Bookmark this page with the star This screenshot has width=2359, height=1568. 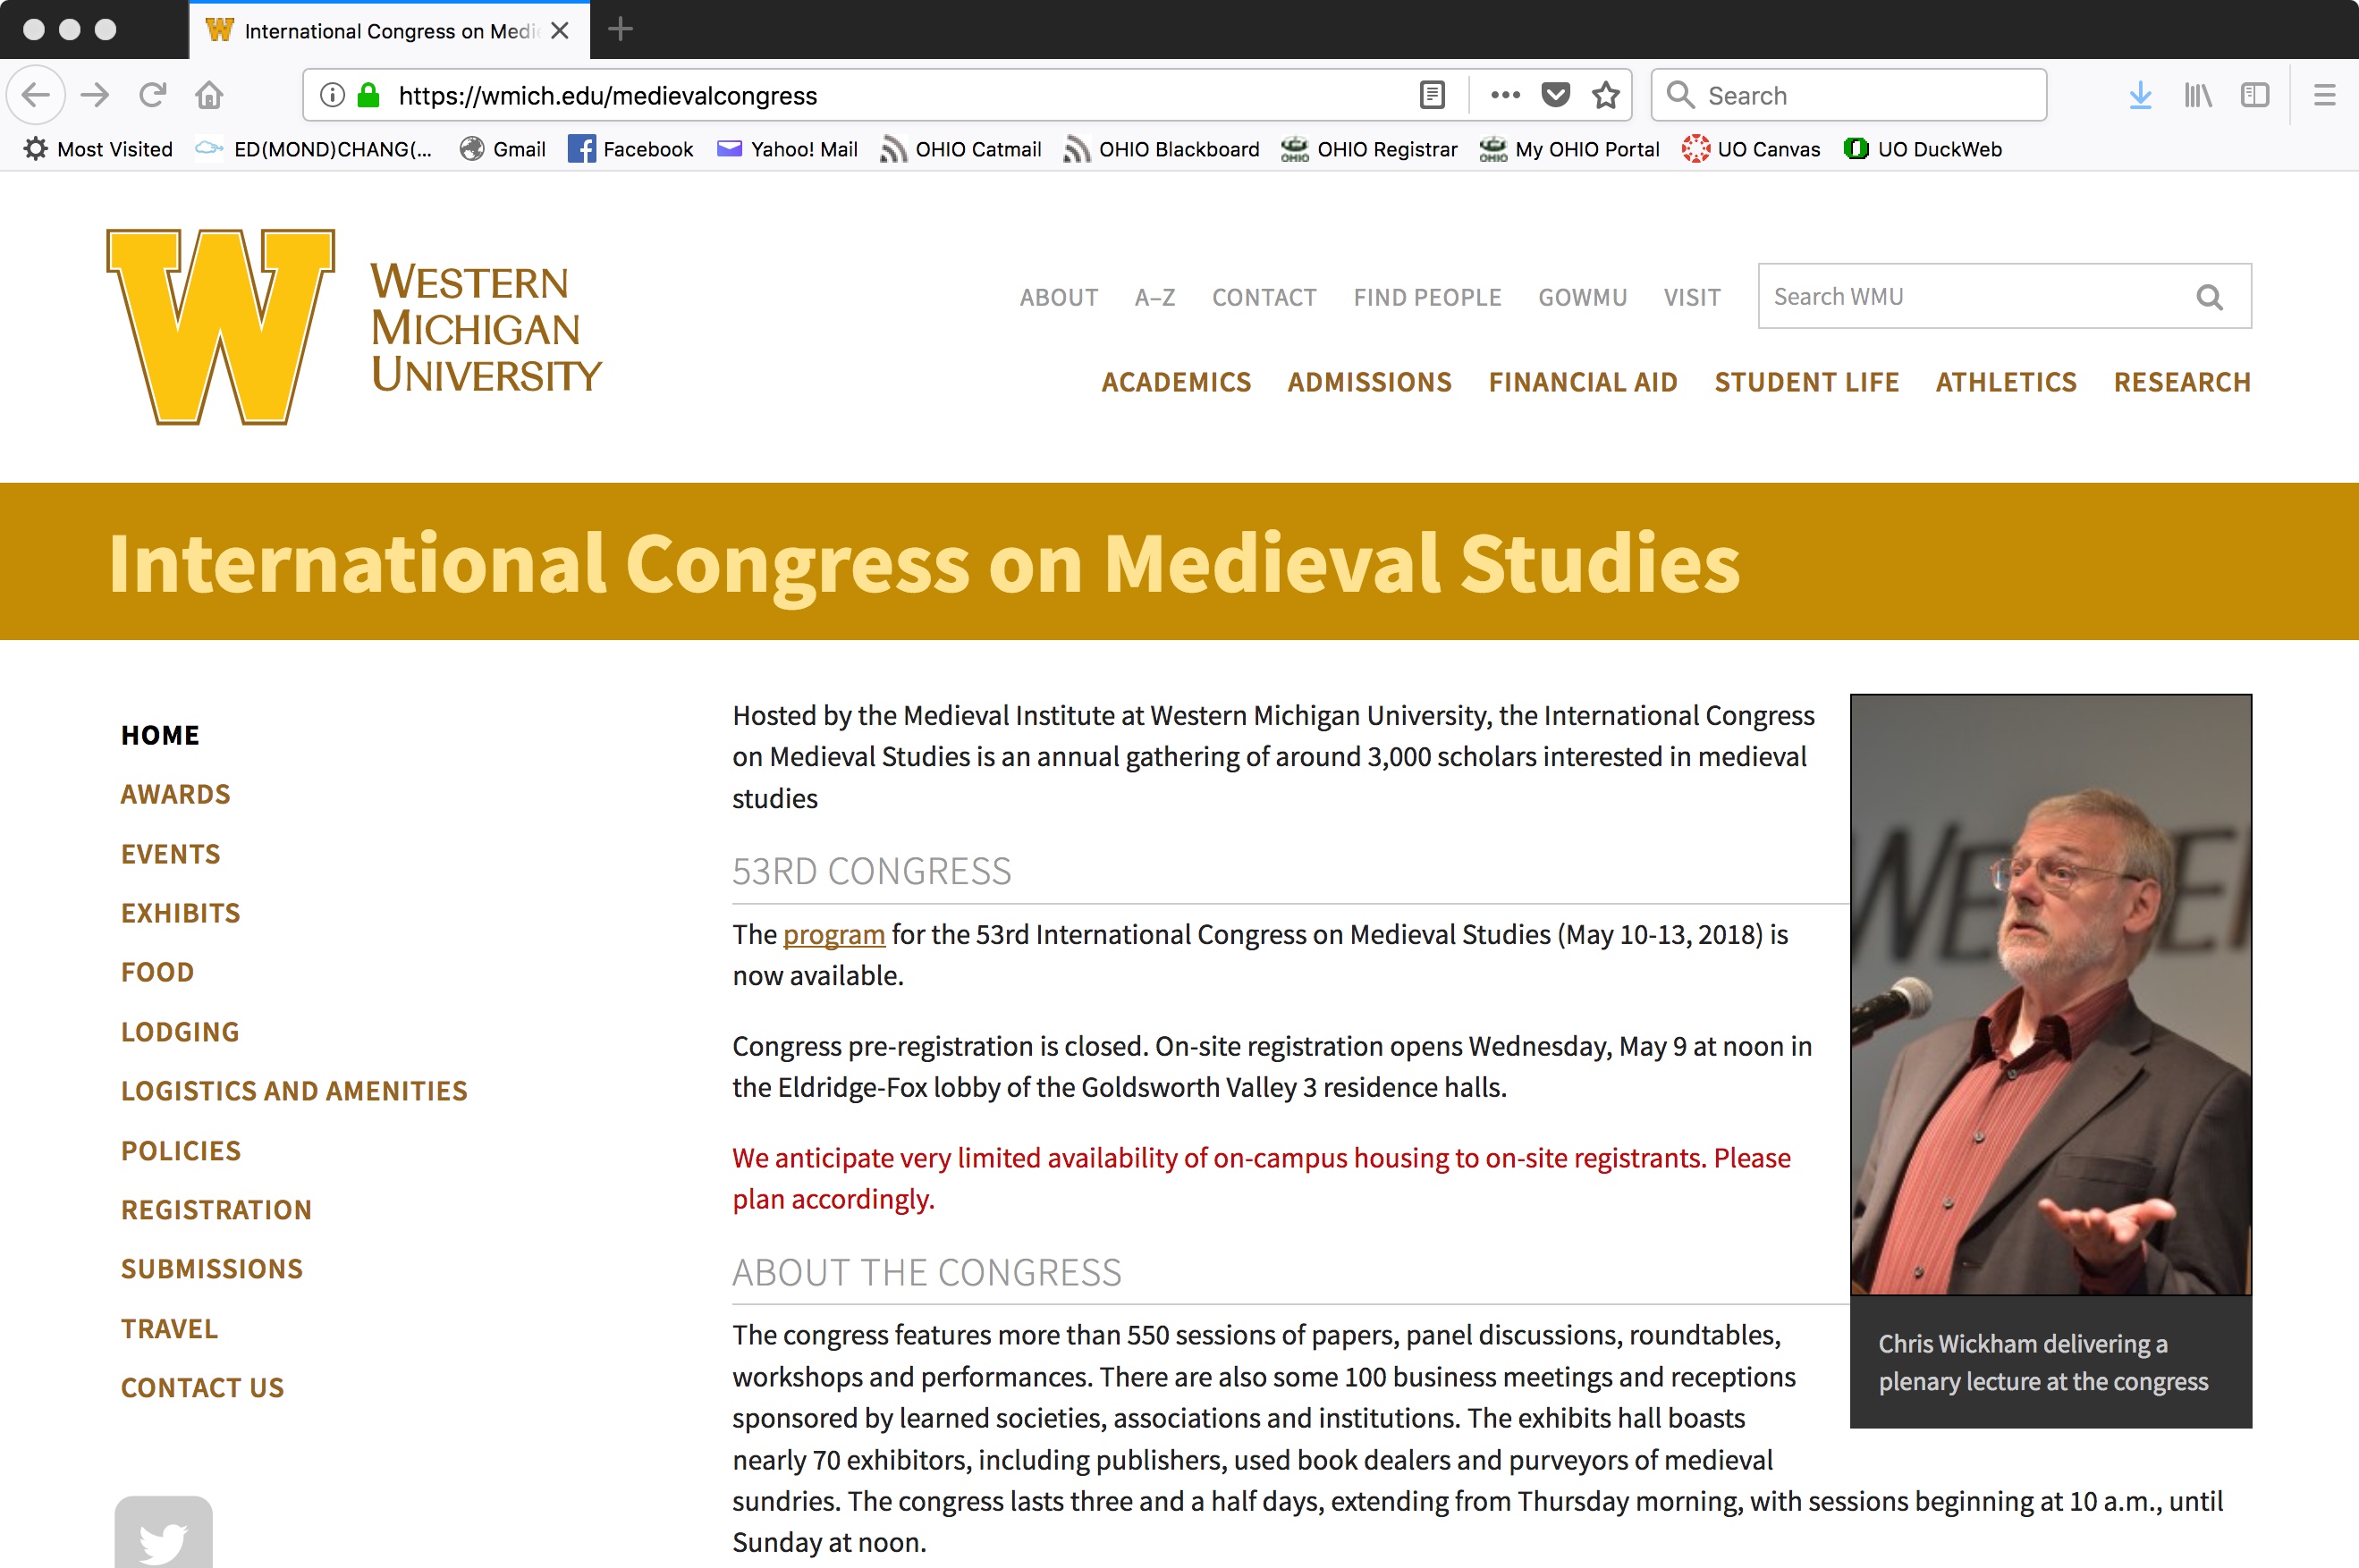1606,95
